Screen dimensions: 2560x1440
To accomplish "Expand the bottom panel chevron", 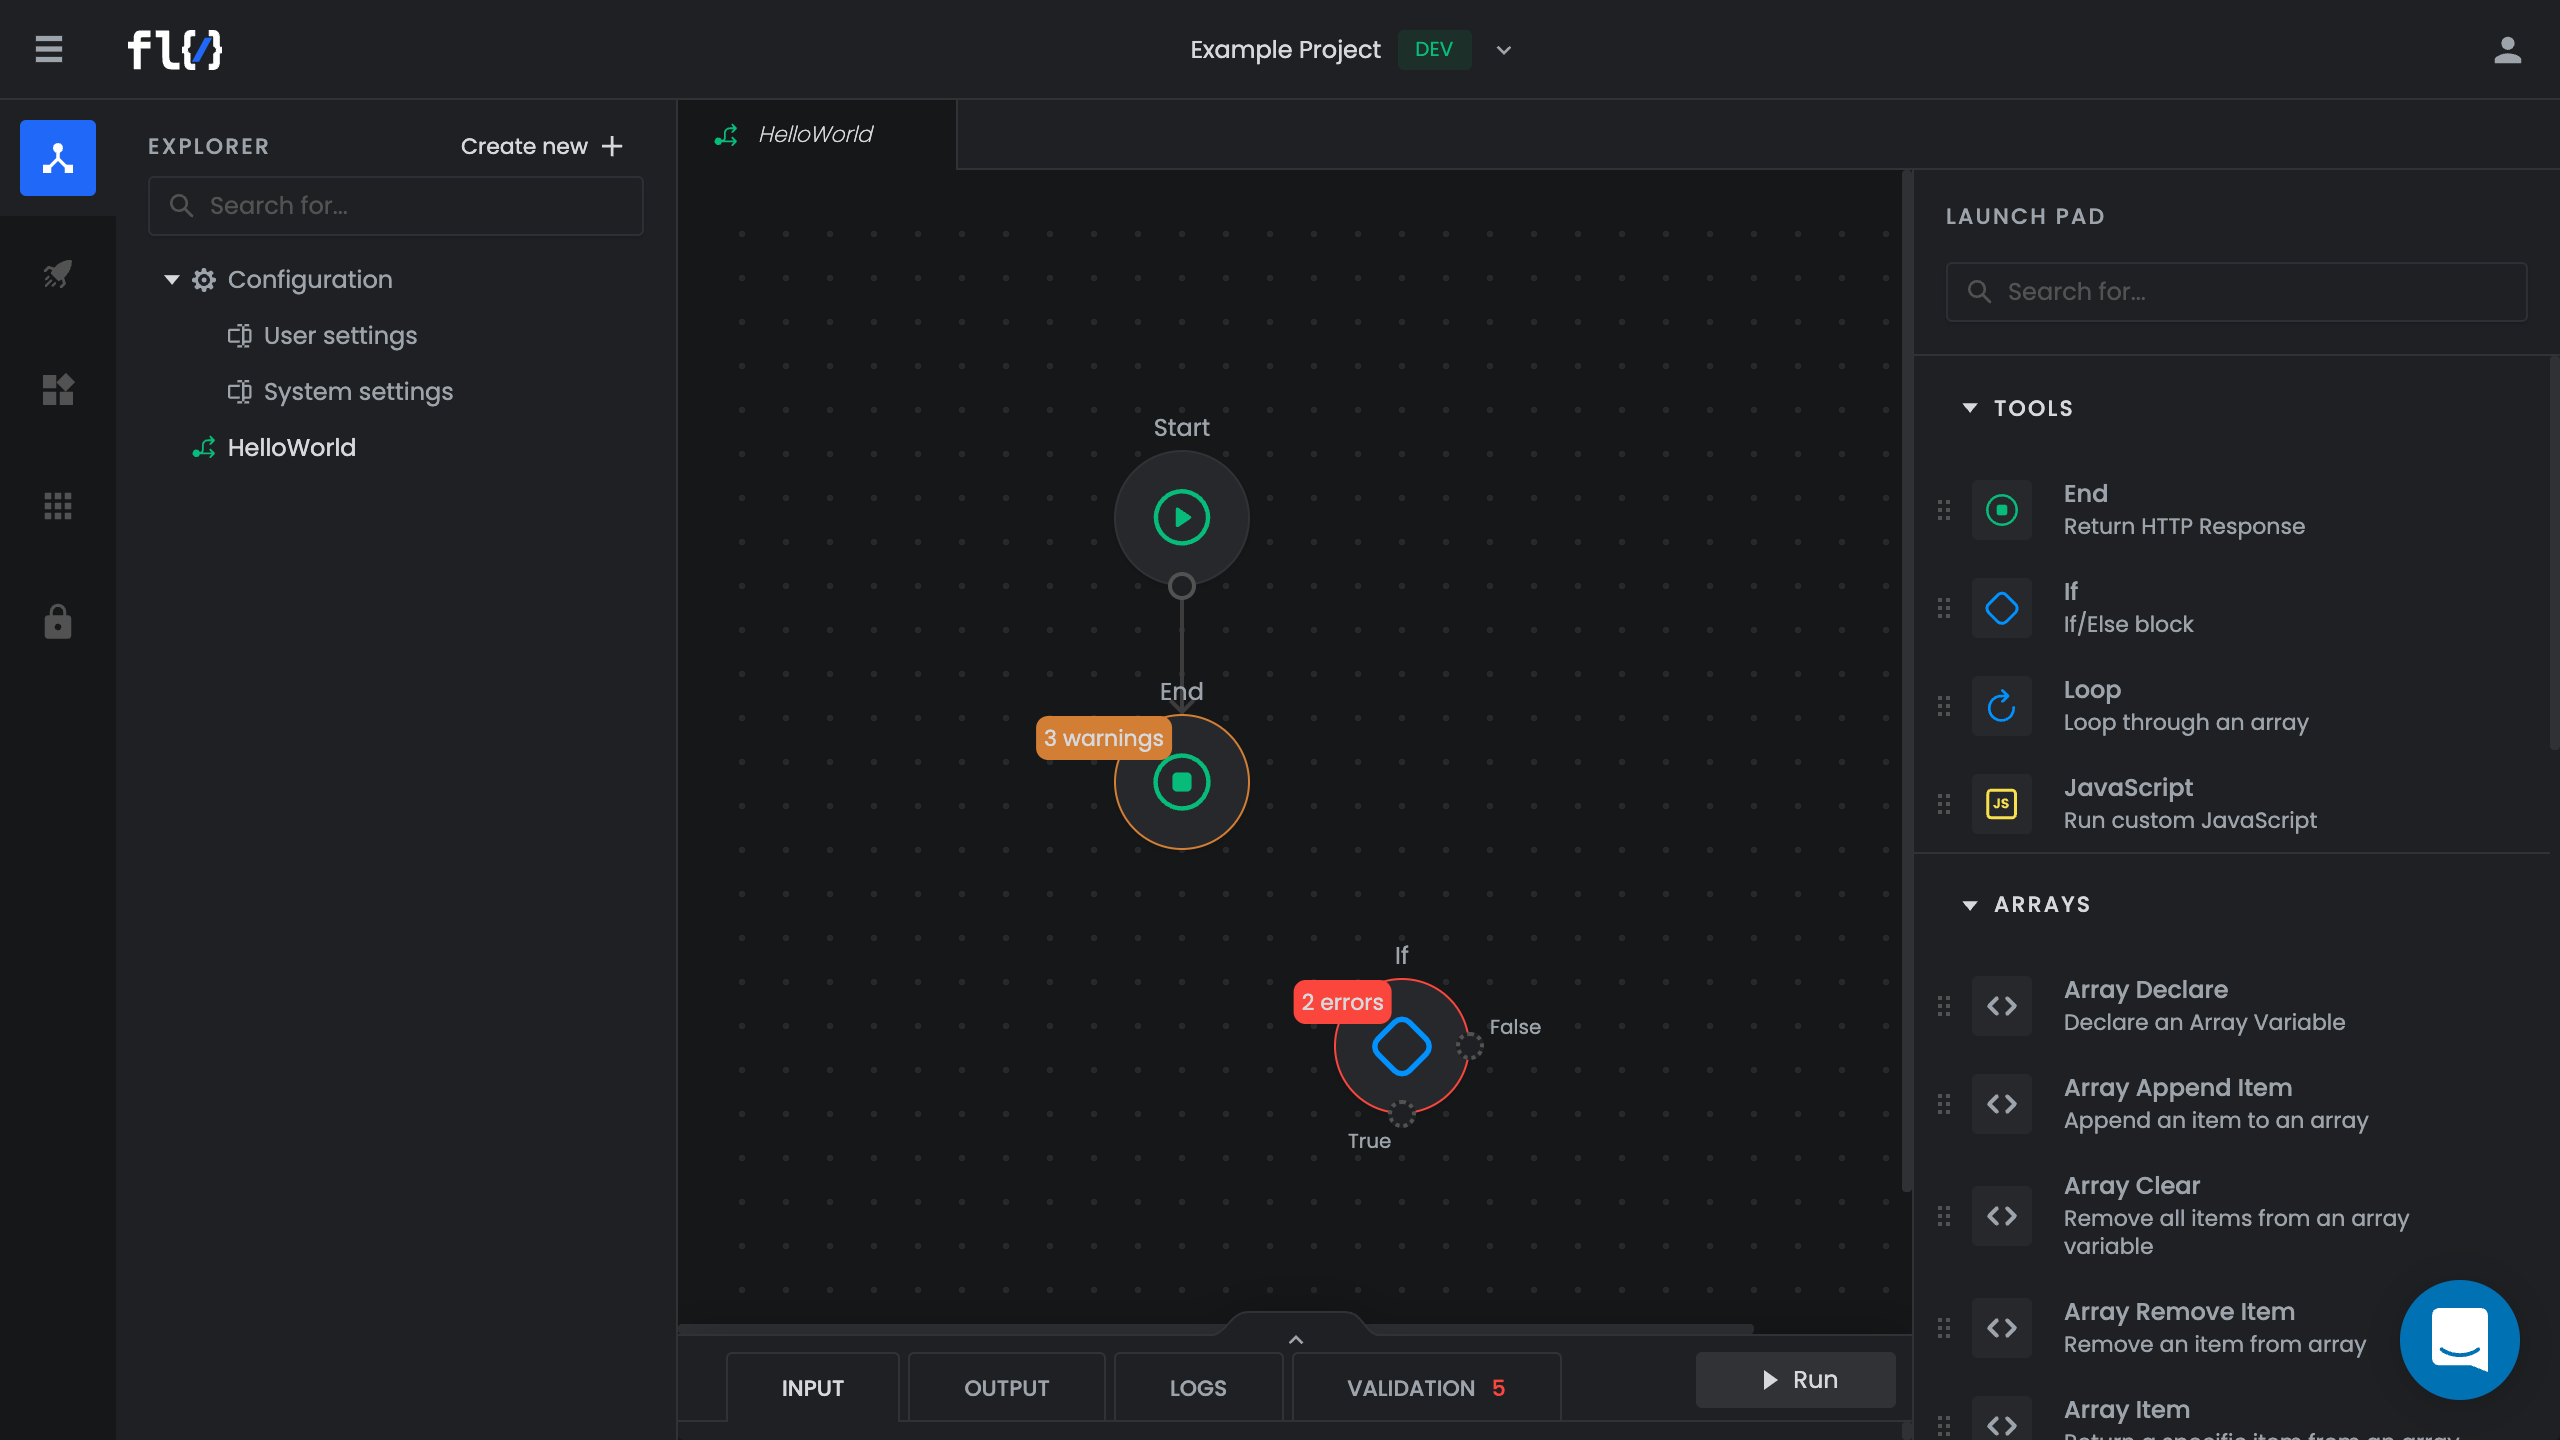I will pos(1295,1339).
